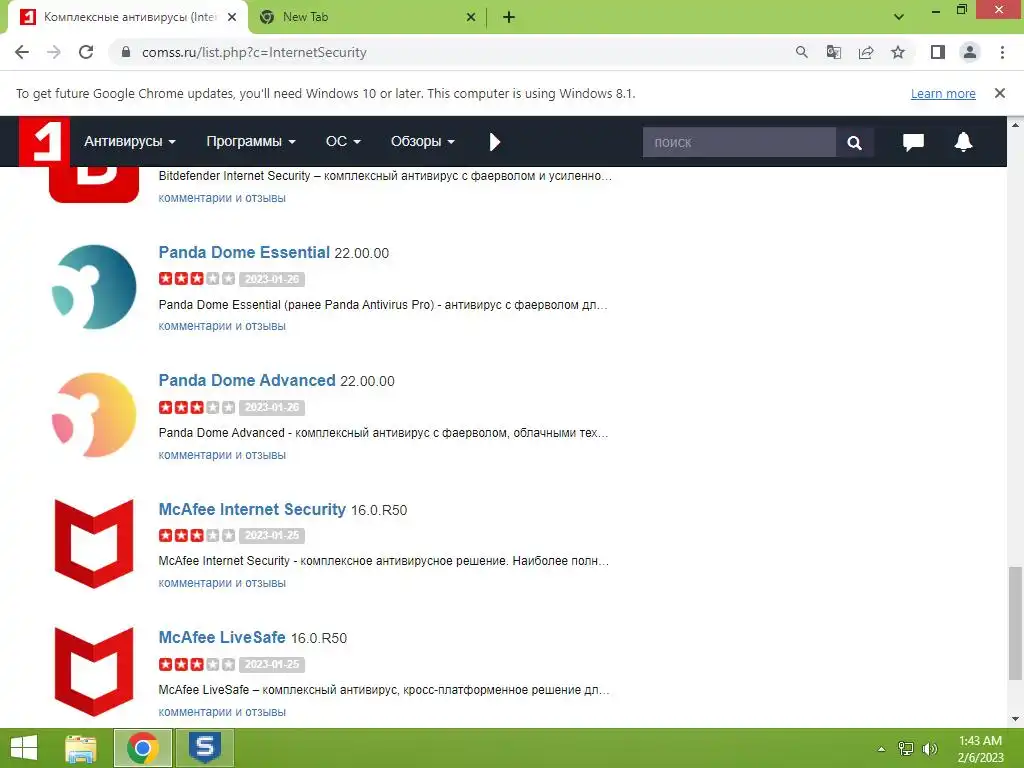Open the comments speech bubble icon
1024x768 pixels.
pos(913,142)
